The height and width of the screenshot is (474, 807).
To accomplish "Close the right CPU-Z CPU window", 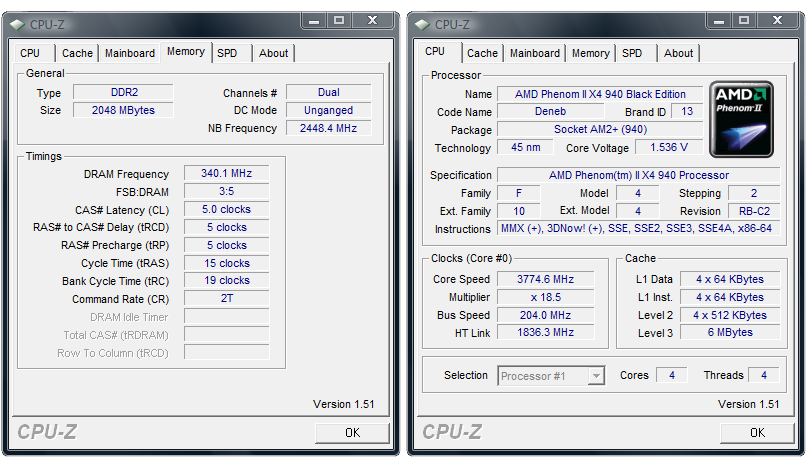I will pos(778,21).
